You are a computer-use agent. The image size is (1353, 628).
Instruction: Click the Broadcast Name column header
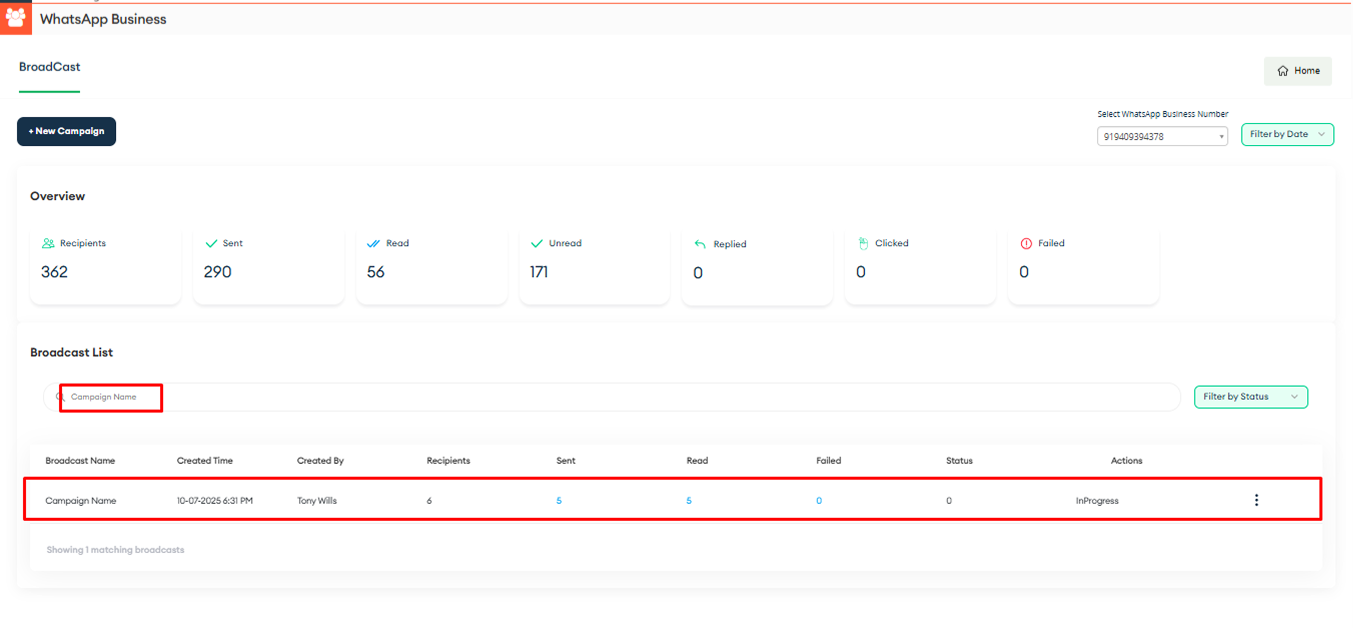[80, 461]
